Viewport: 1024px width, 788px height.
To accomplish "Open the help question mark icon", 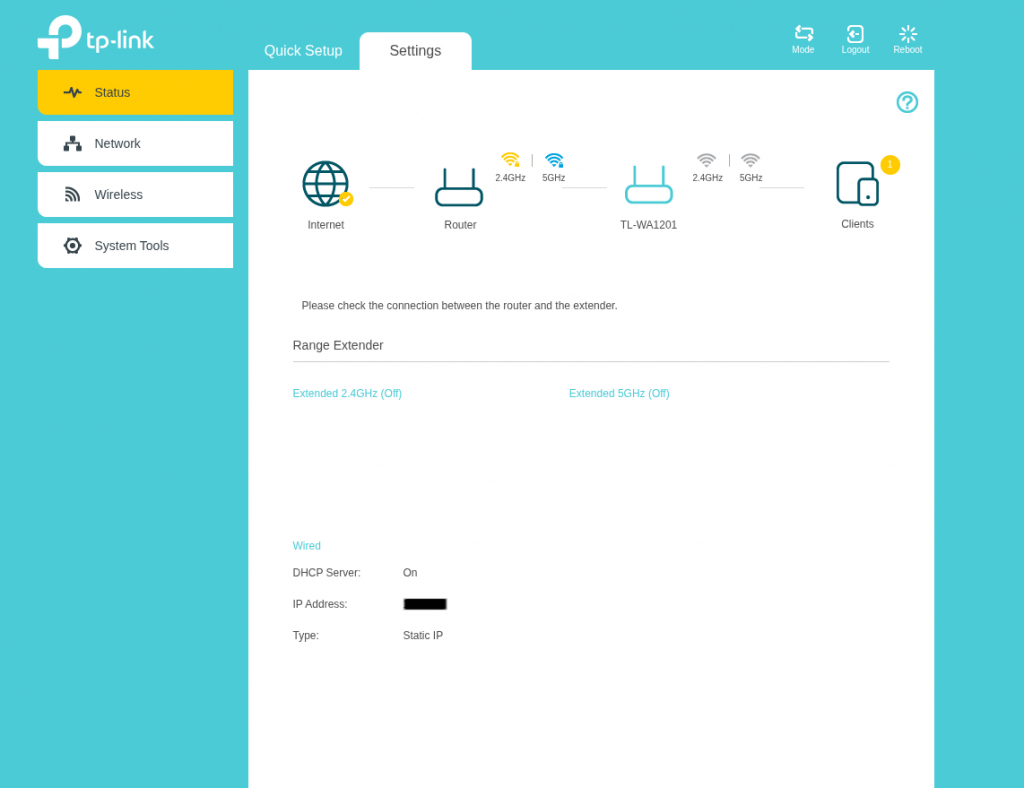I will click(907, 102).
